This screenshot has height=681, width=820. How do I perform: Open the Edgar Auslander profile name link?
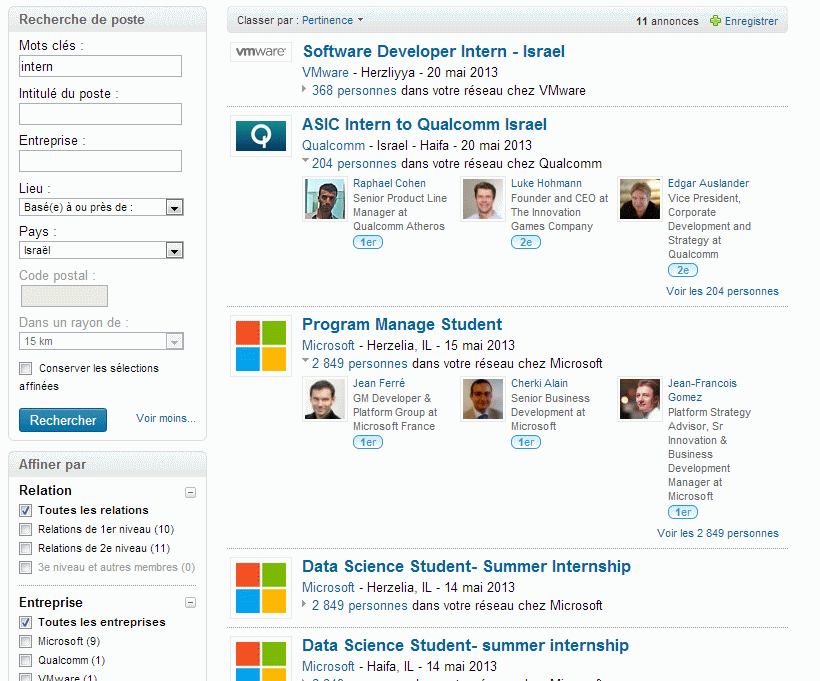708,184
